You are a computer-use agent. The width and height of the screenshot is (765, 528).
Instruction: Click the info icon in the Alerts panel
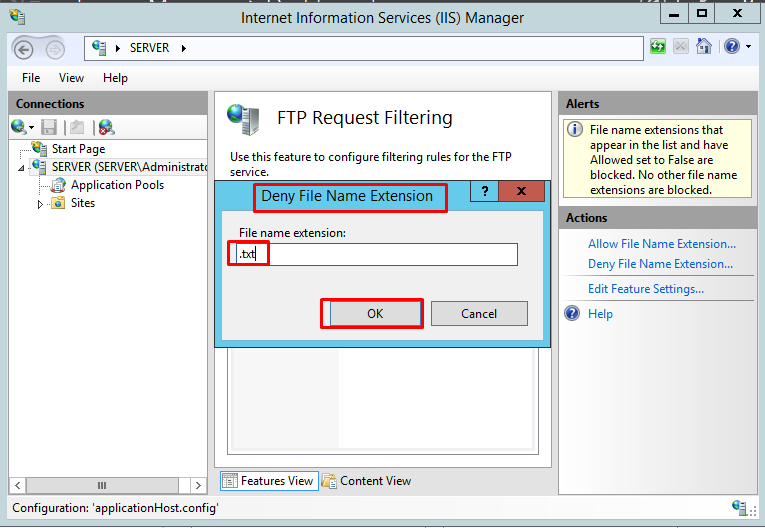pyautogui.click(x=575, y=130)
